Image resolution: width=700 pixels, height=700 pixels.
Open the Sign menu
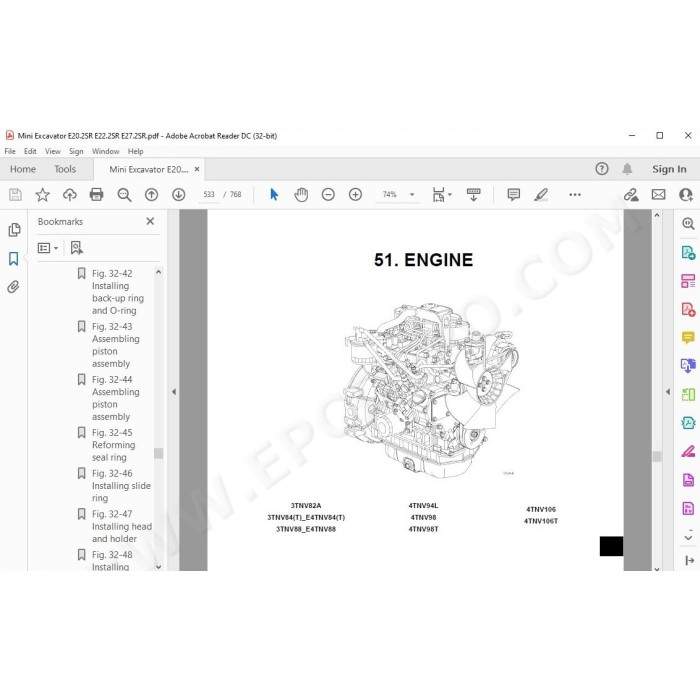(76, 151)
